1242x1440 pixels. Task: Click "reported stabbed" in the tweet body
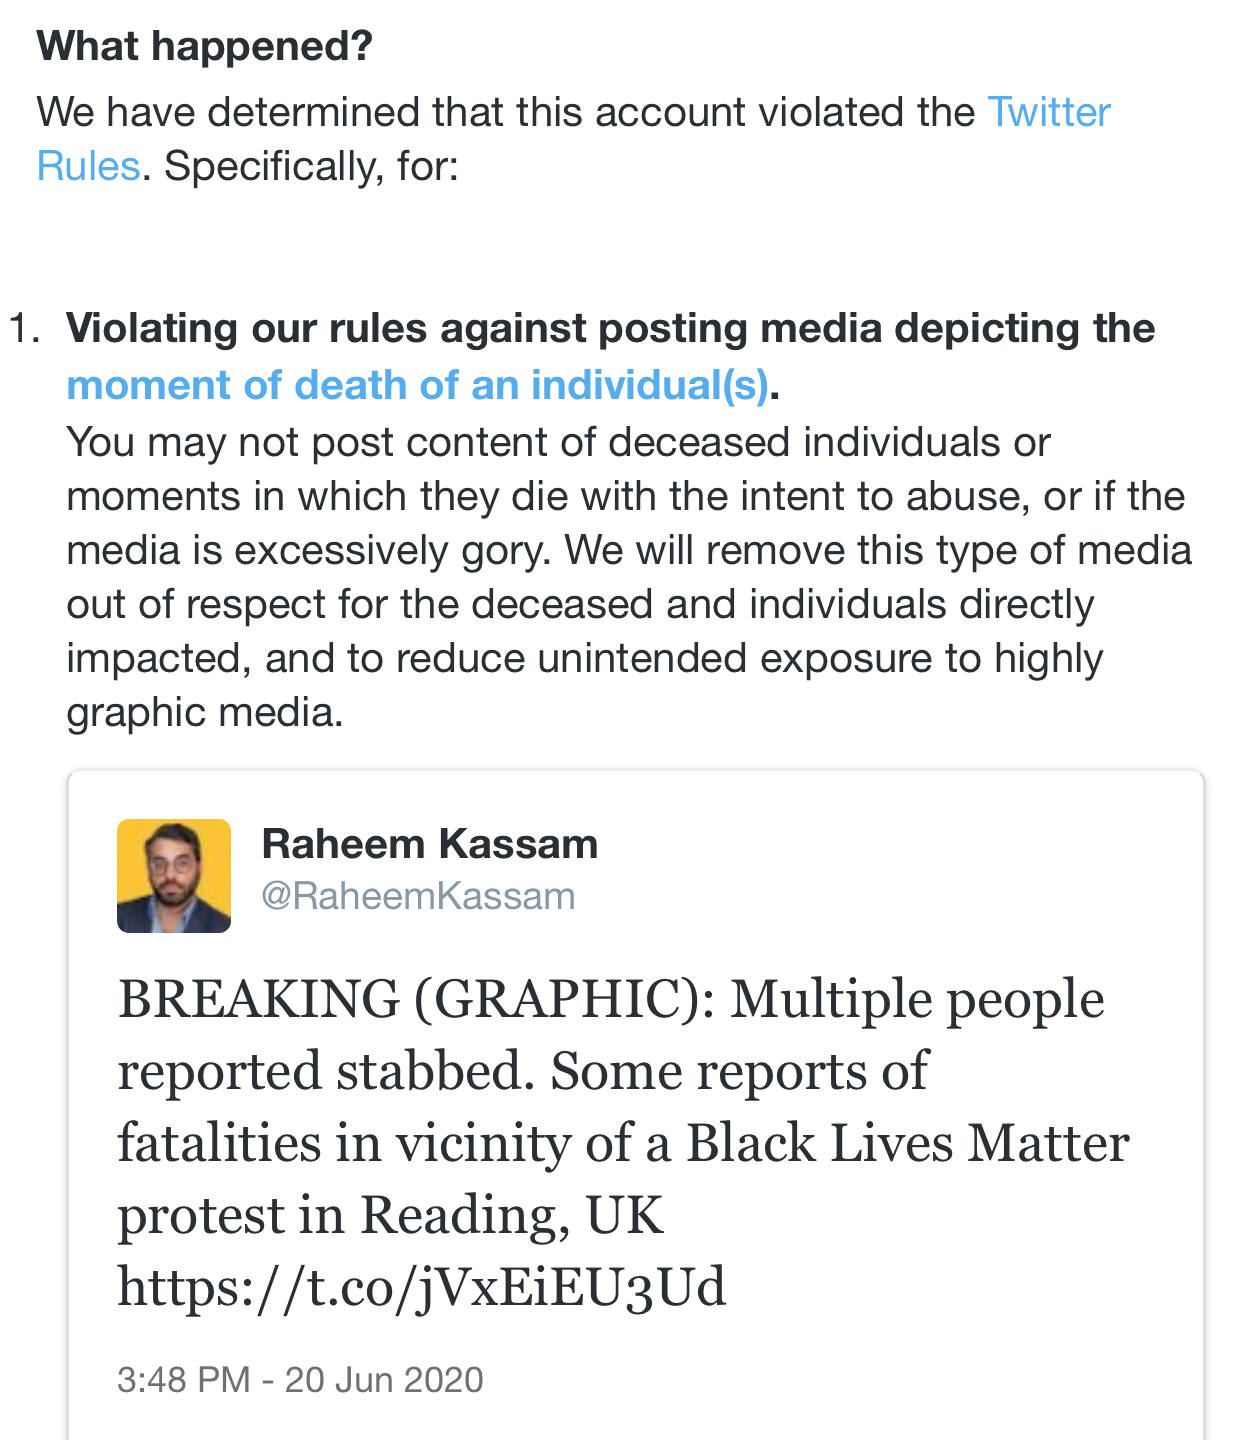[x=321, y=1071]
